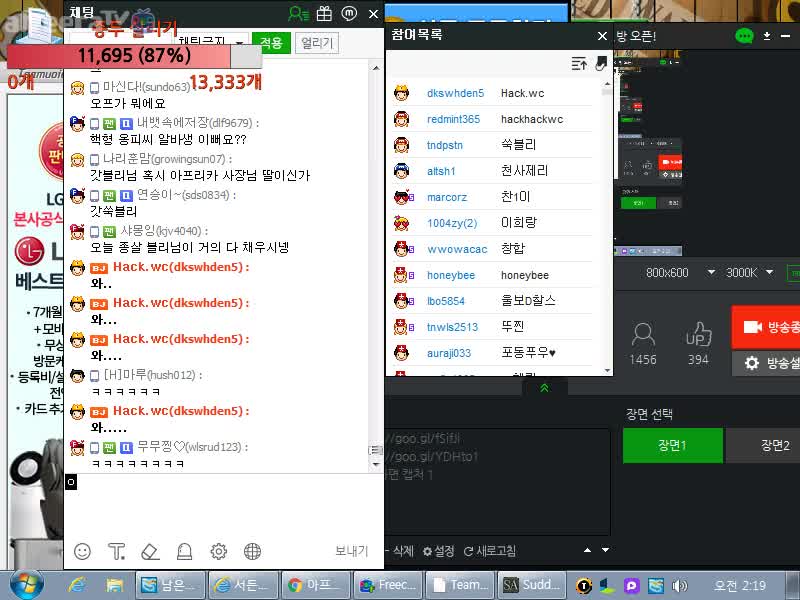Open chat settings via the gear icon
The width and height of the screenshot is (800, 600).
(220, 551)
